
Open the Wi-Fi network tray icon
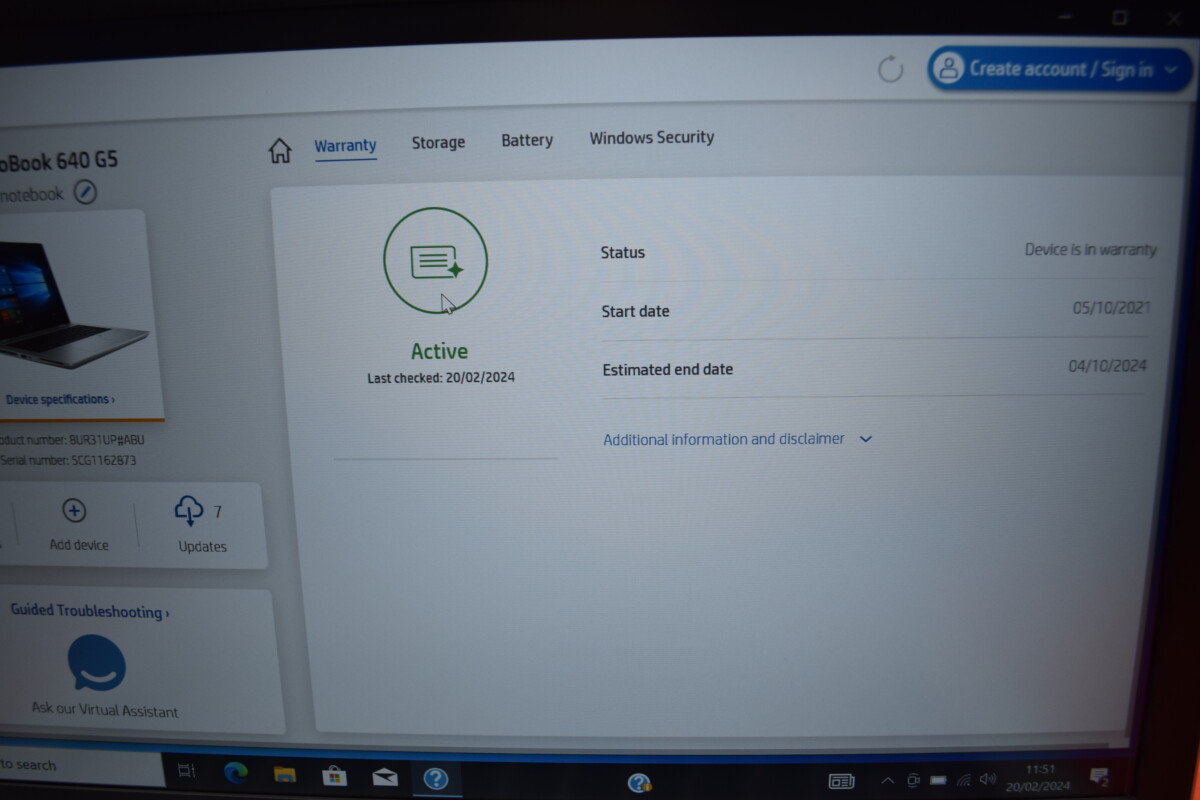tap(964, 780)
